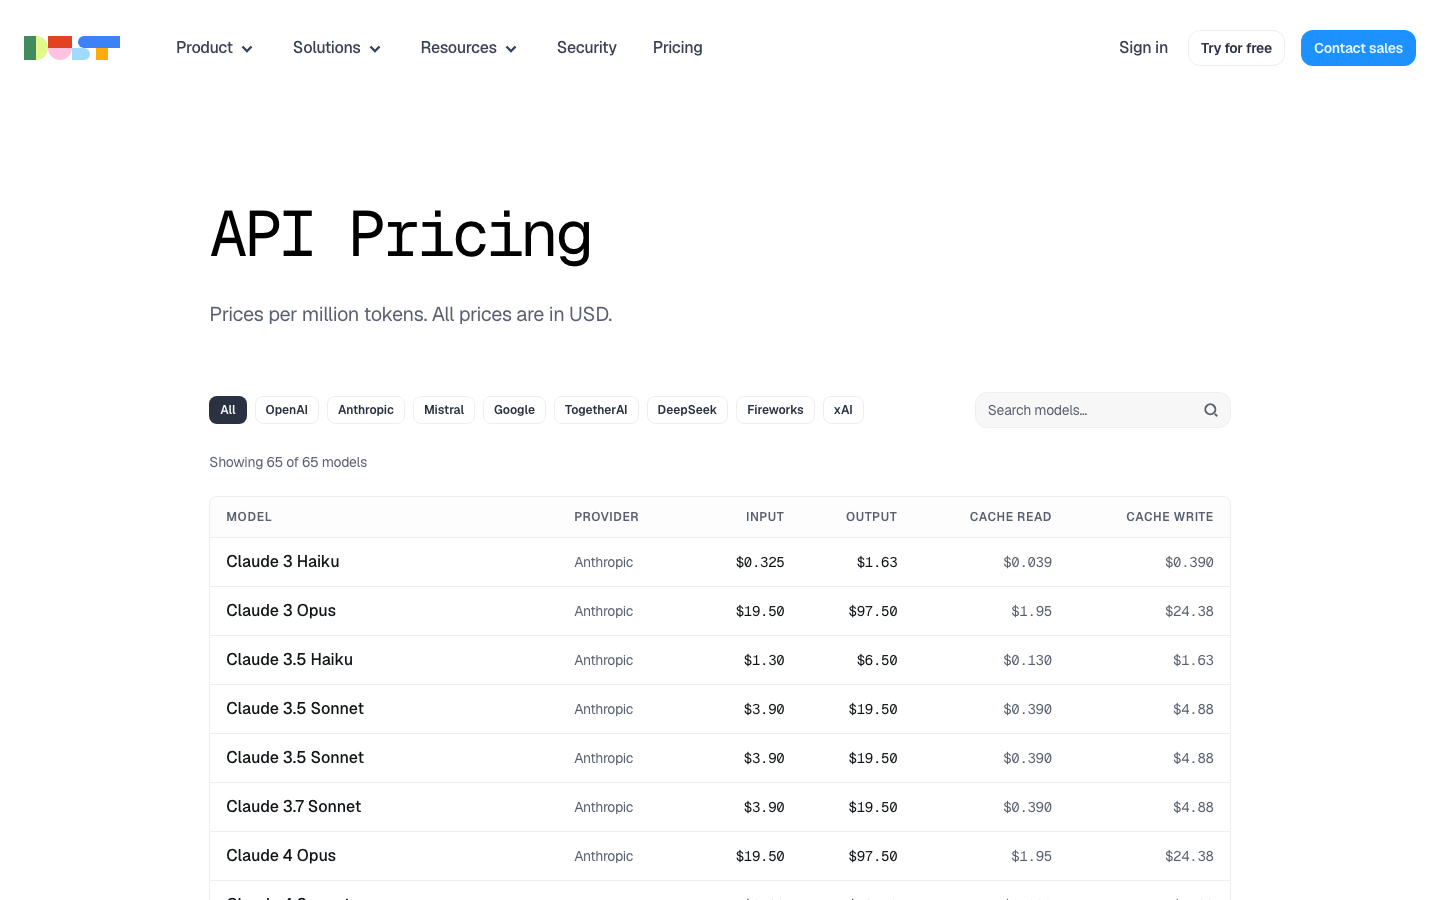Click Claude 3.5 Haiku input price $1.30
The width and height of the screenshot is (1440, 900).
pos(764,660)
